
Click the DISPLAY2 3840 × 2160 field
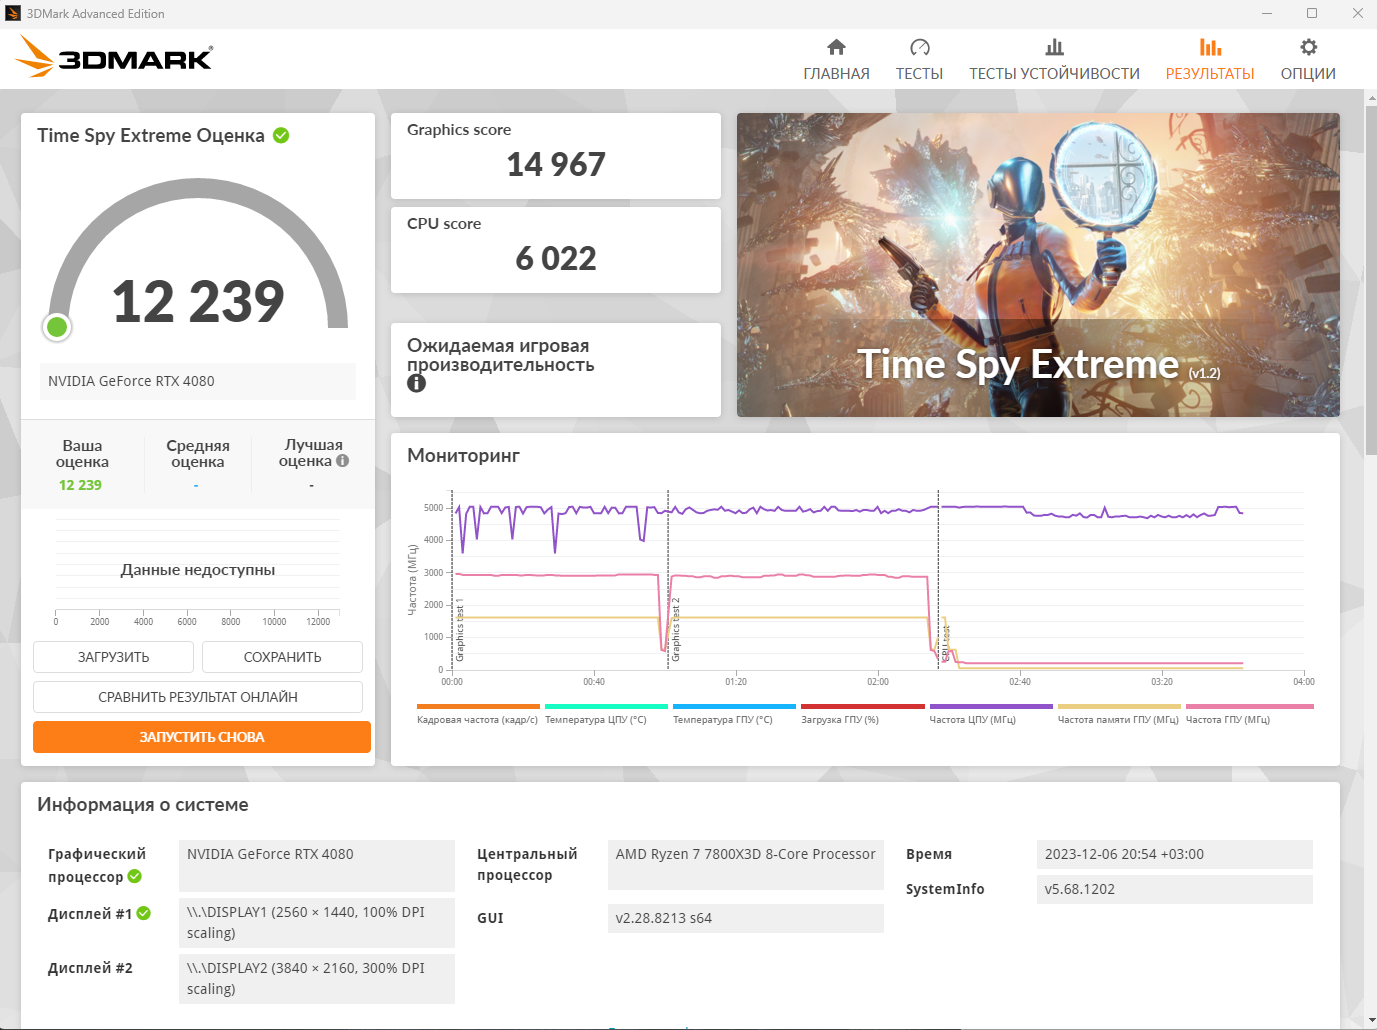click(317, 979)
